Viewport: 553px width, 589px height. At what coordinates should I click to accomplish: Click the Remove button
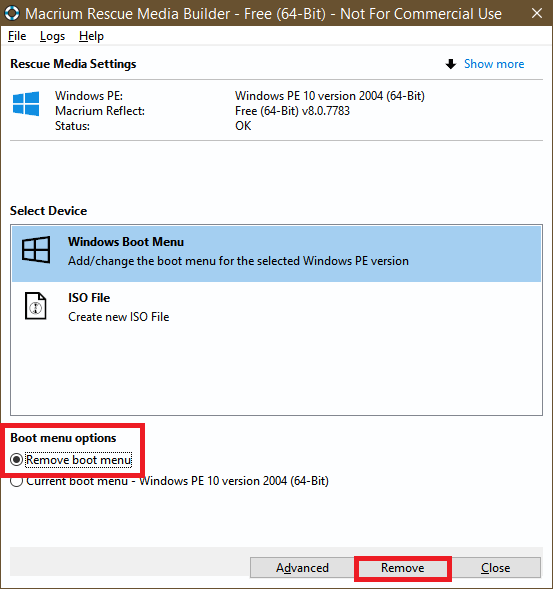pyautogui.click(x=403, y=568)
